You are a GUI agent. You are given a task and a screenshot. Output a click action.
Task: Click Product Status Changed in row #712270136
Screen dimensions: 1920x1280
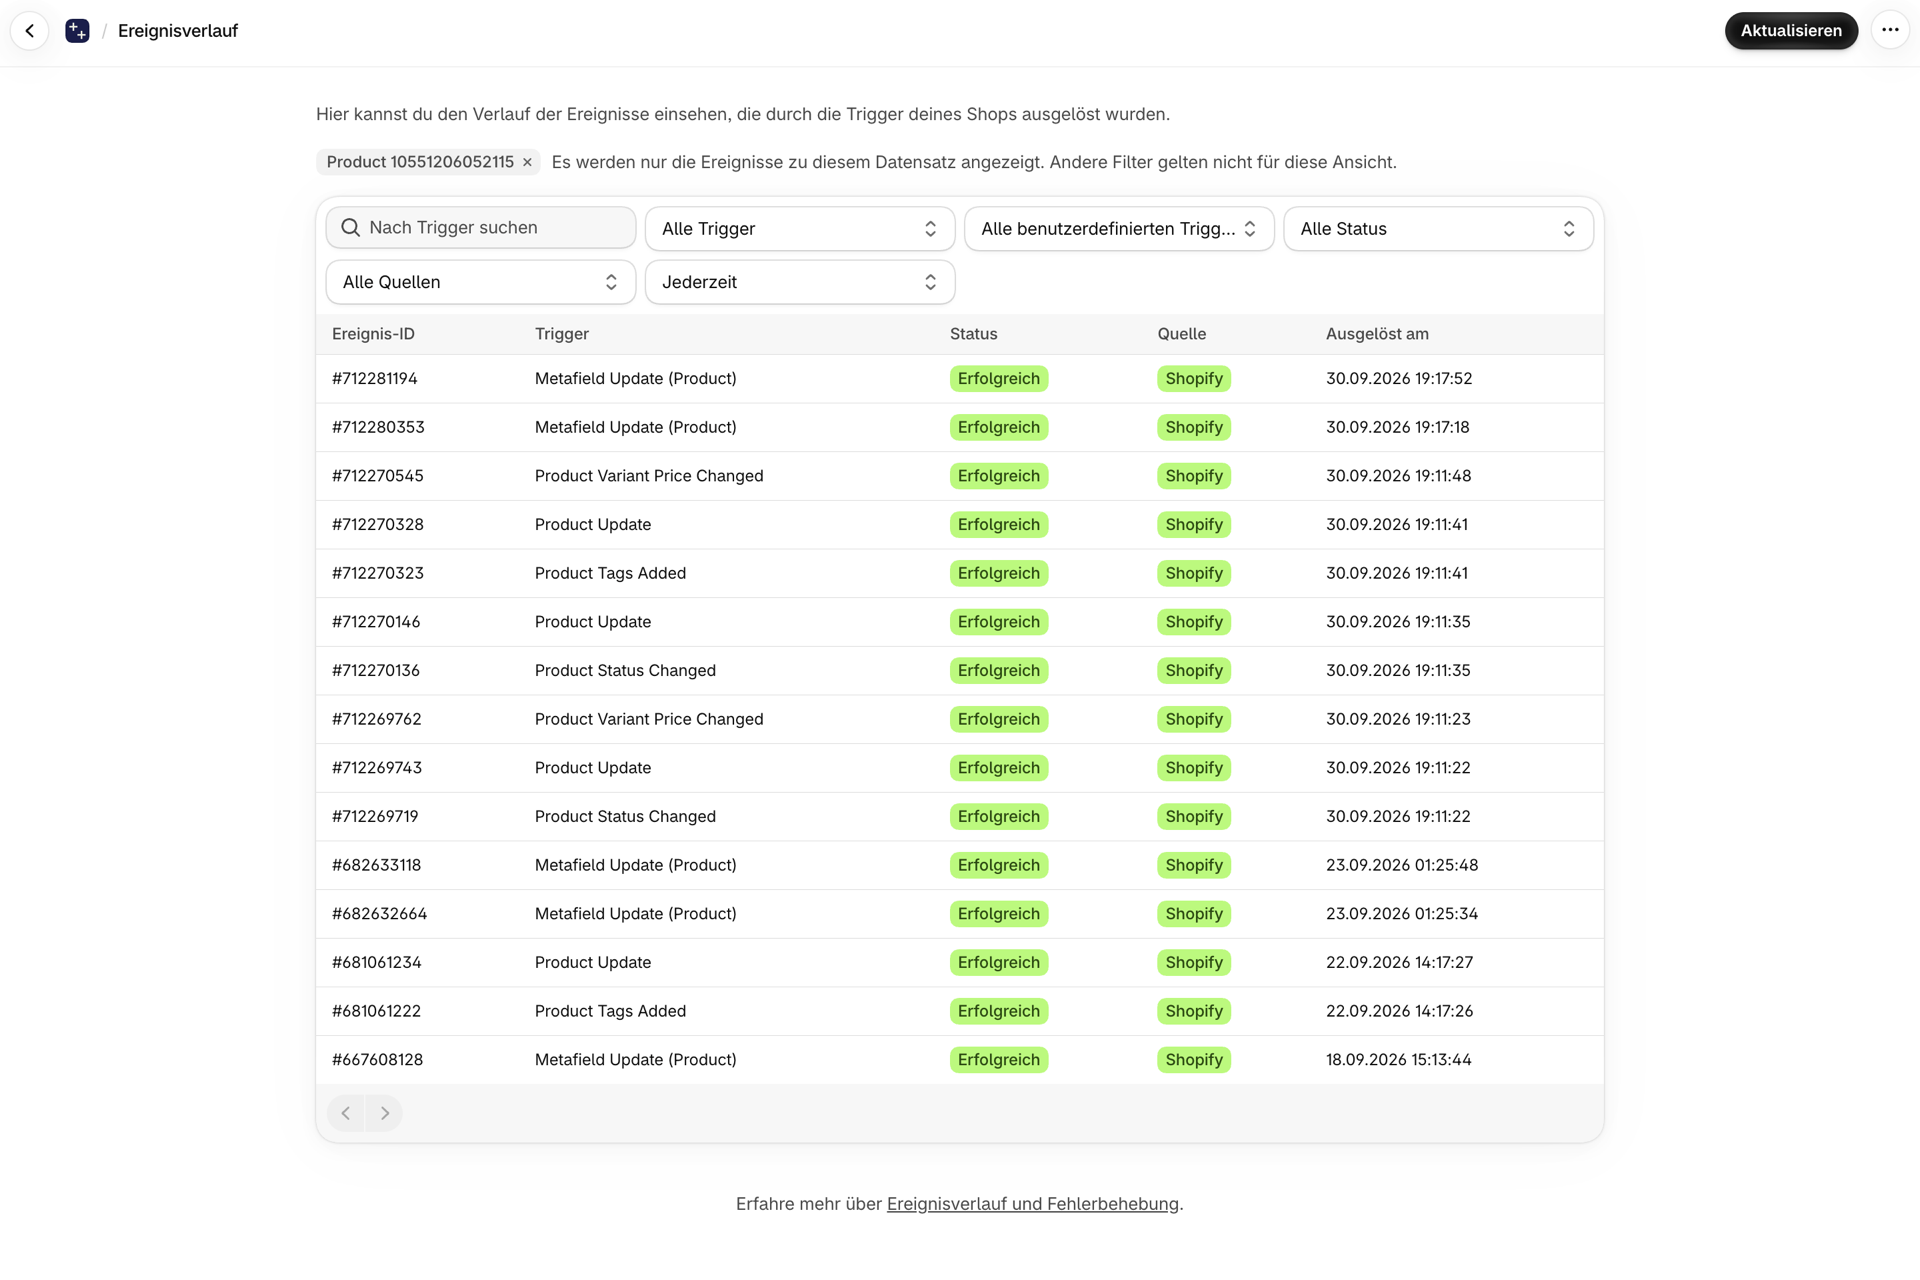point(625,670)
